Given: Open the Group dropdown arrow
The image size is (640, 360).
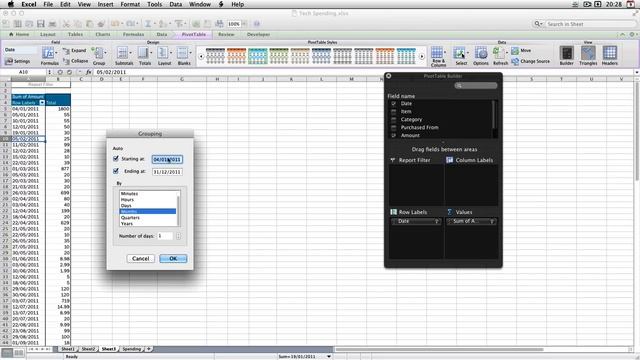Looking at the screenshot, I should pyautogui.click(x=106, y=53).
